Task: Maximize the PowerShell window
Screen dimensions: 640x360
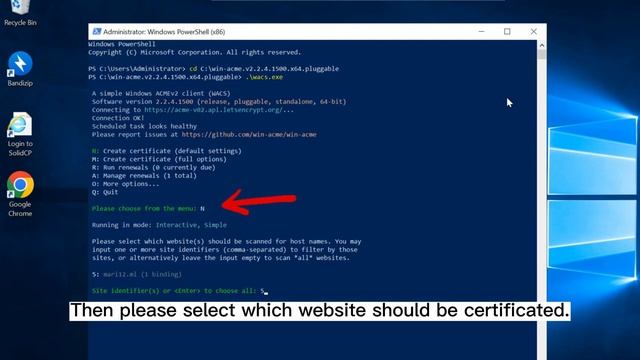Action: (x=507, y=31)
